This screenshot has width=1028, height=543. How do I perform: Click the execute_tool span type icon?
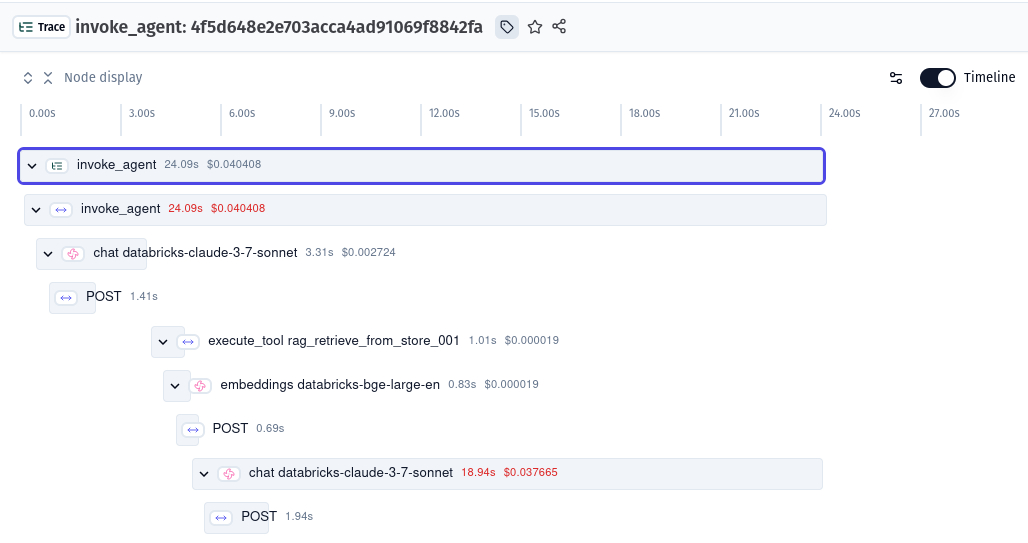(x=188, y=341)
